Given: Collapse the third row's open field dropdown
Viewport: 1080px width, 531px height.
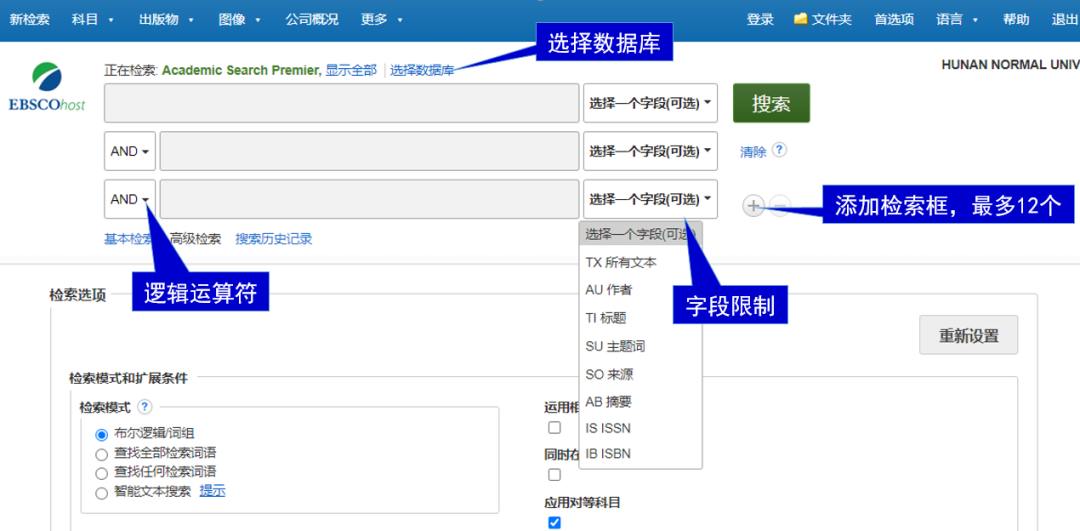Looking at the screenshot, I should [x=650, y=199].
